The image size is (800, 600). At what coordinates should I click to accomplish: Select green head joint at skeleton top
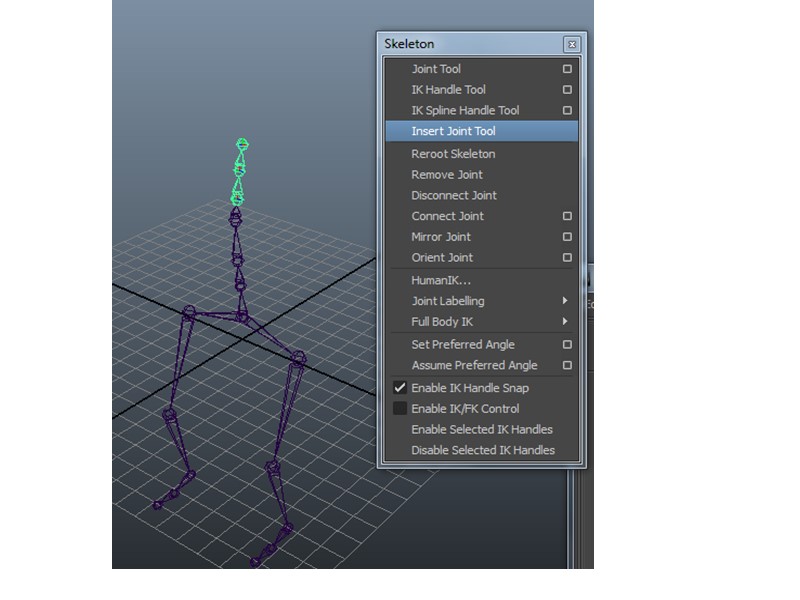click(242, 145)
